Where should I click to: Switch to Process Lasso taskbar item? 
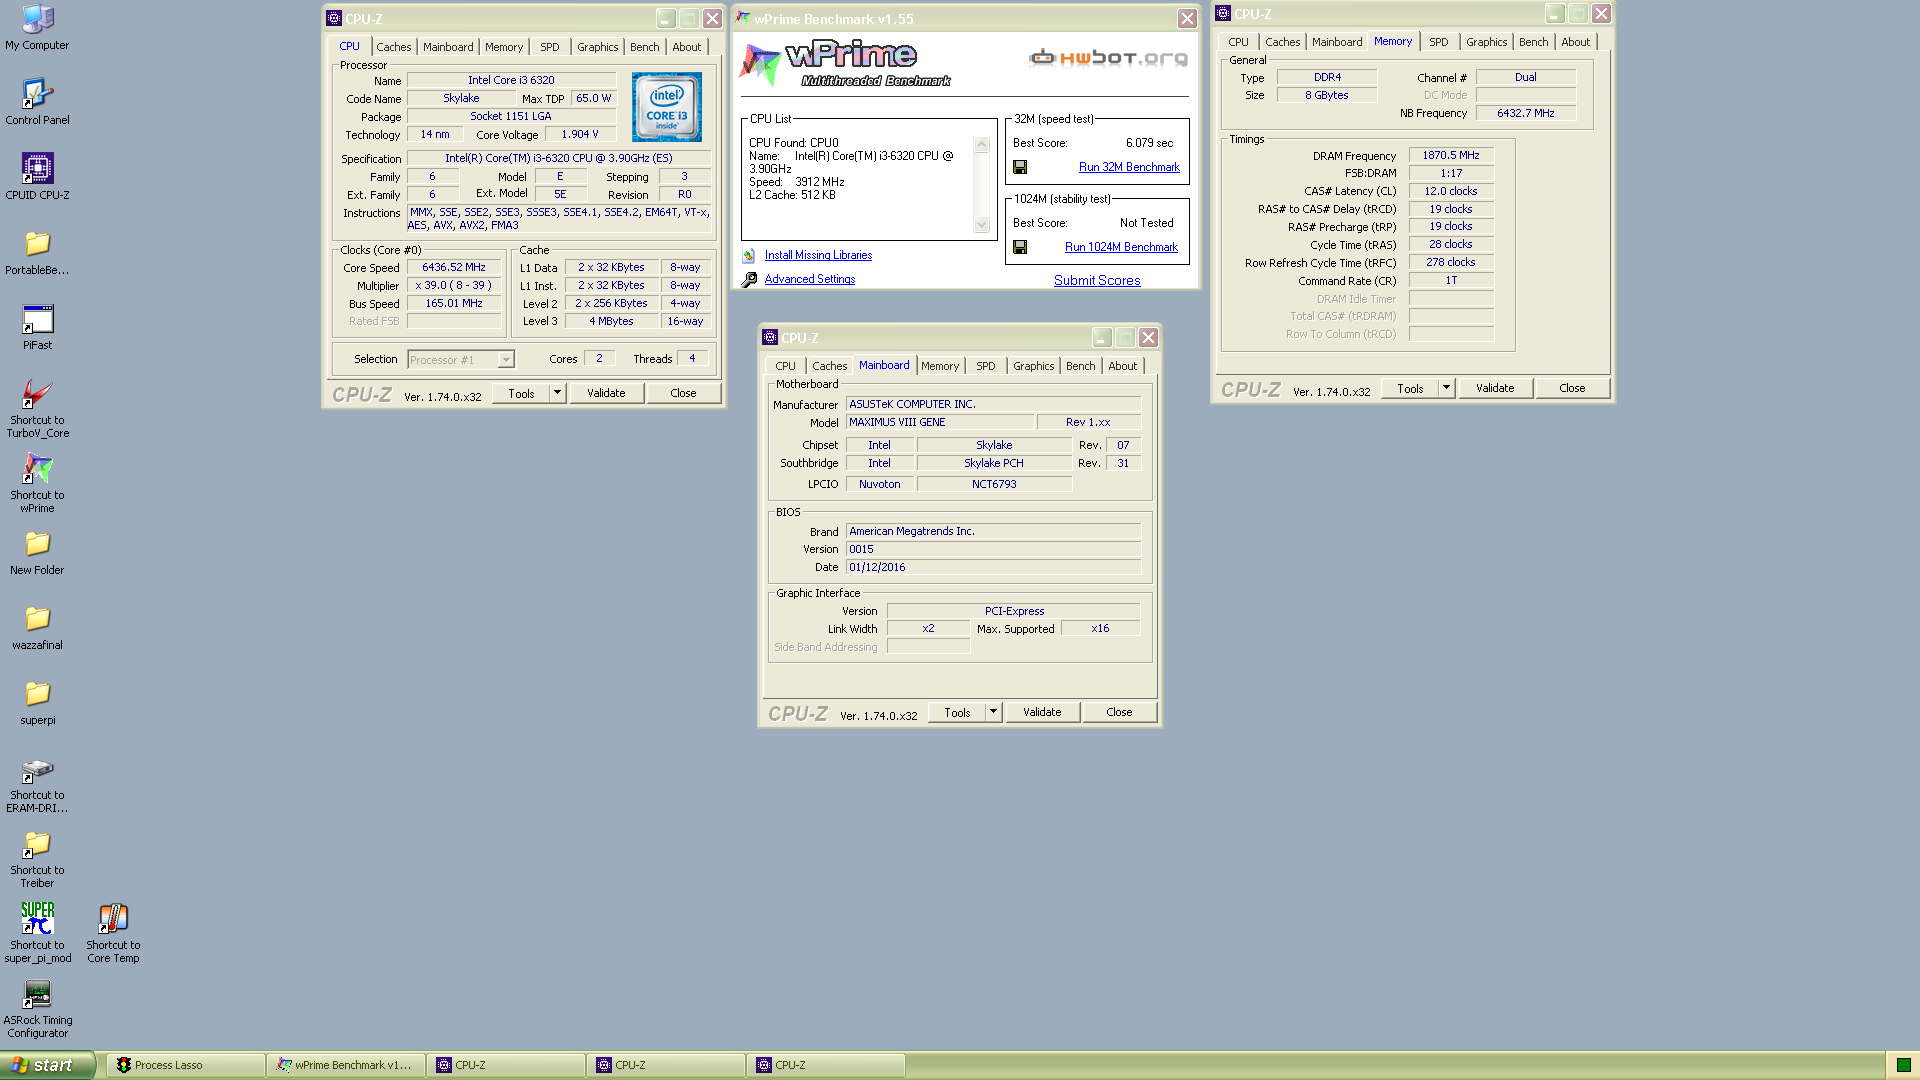coord(186,1065)
